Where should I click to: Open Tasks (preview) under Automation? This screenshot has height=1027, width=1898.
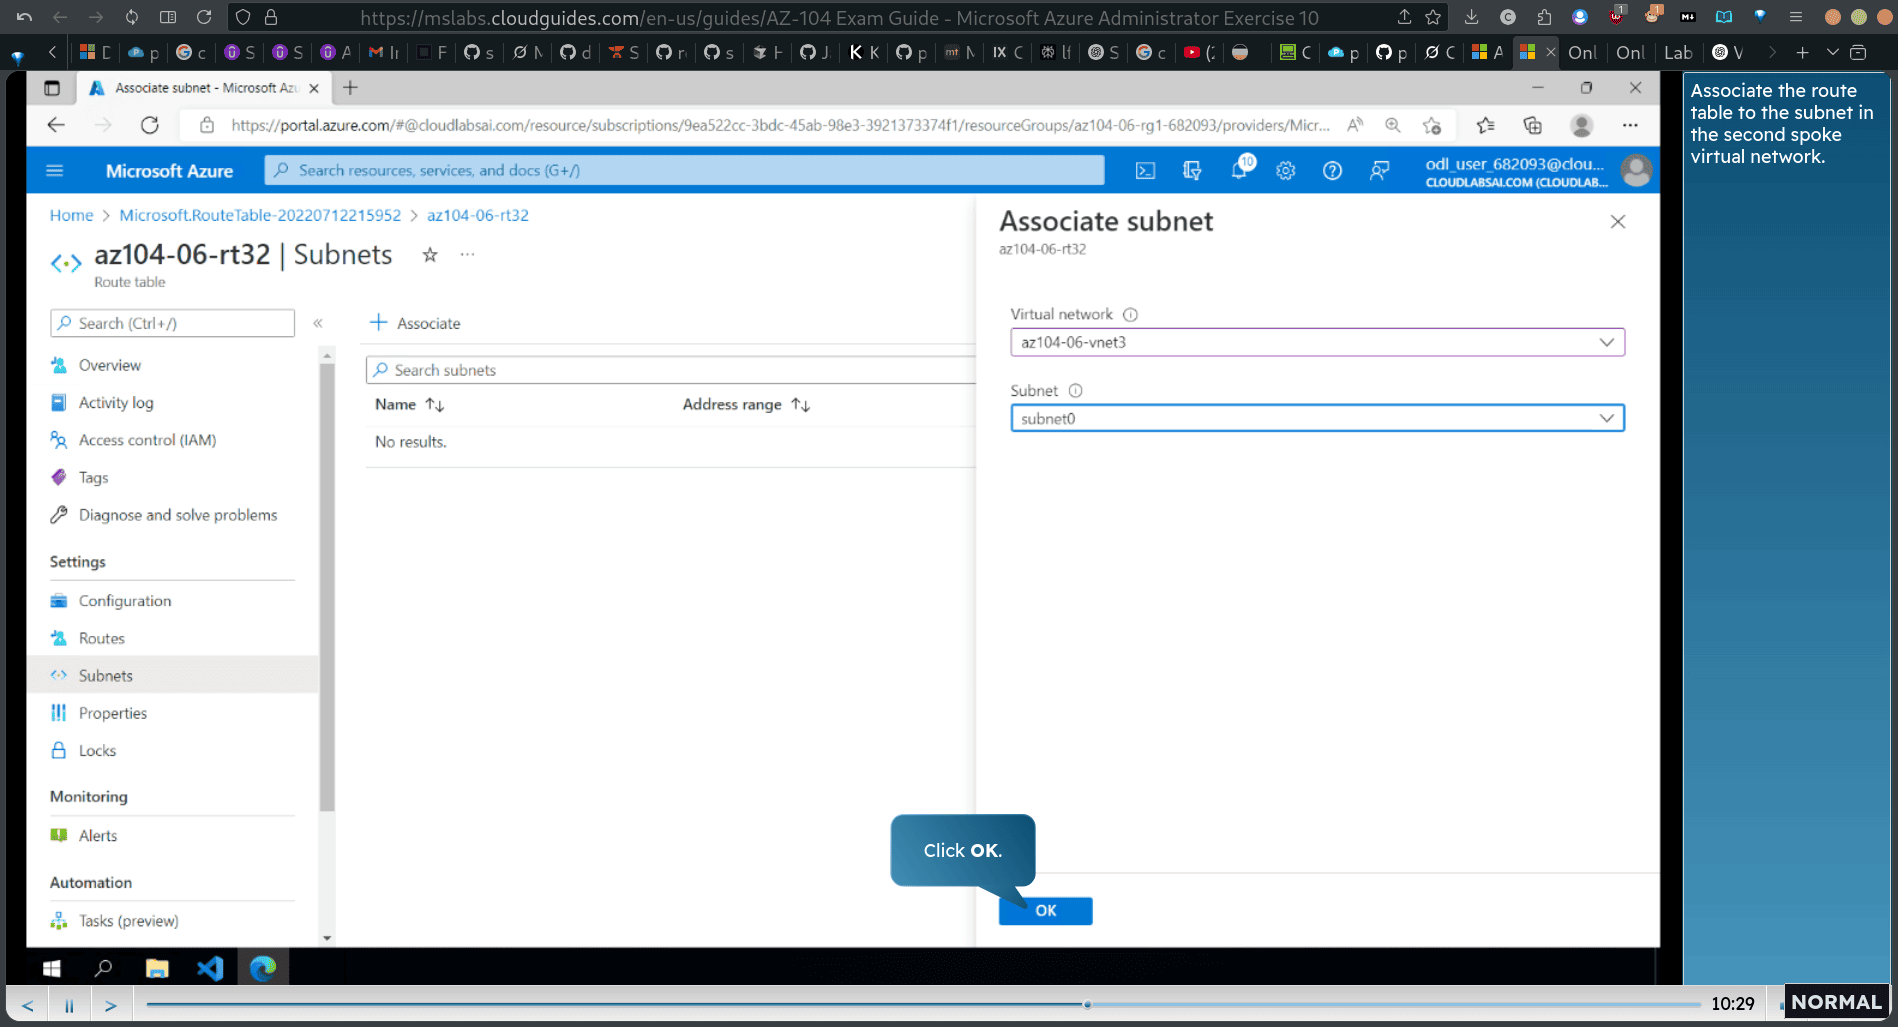click(x=128, y=920)
